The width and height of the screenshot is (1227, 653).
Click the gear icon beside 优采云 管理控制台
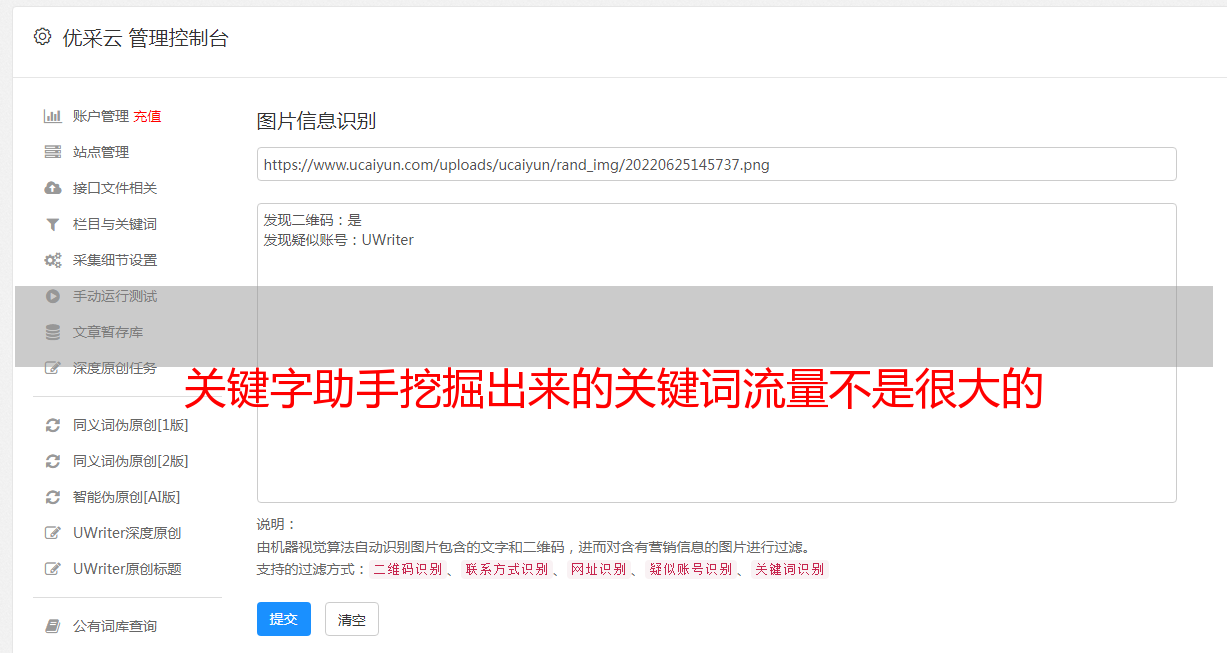pyautogui.click(x=42, y=37)
